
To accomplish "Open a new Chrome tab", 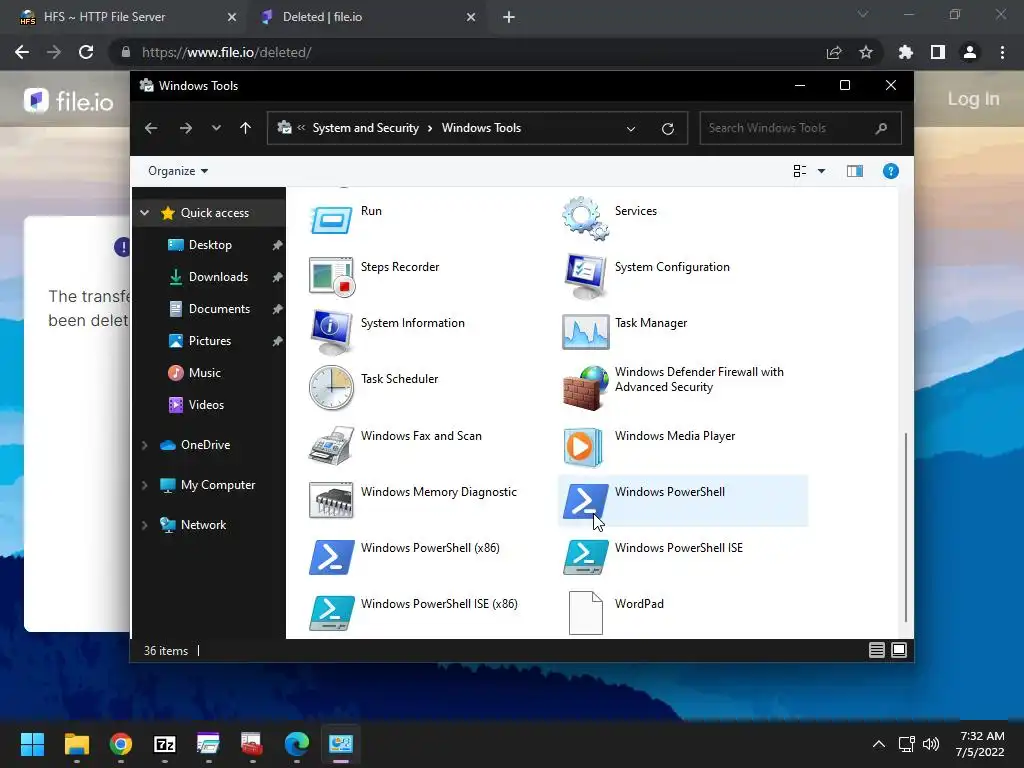I will point(509,17).
